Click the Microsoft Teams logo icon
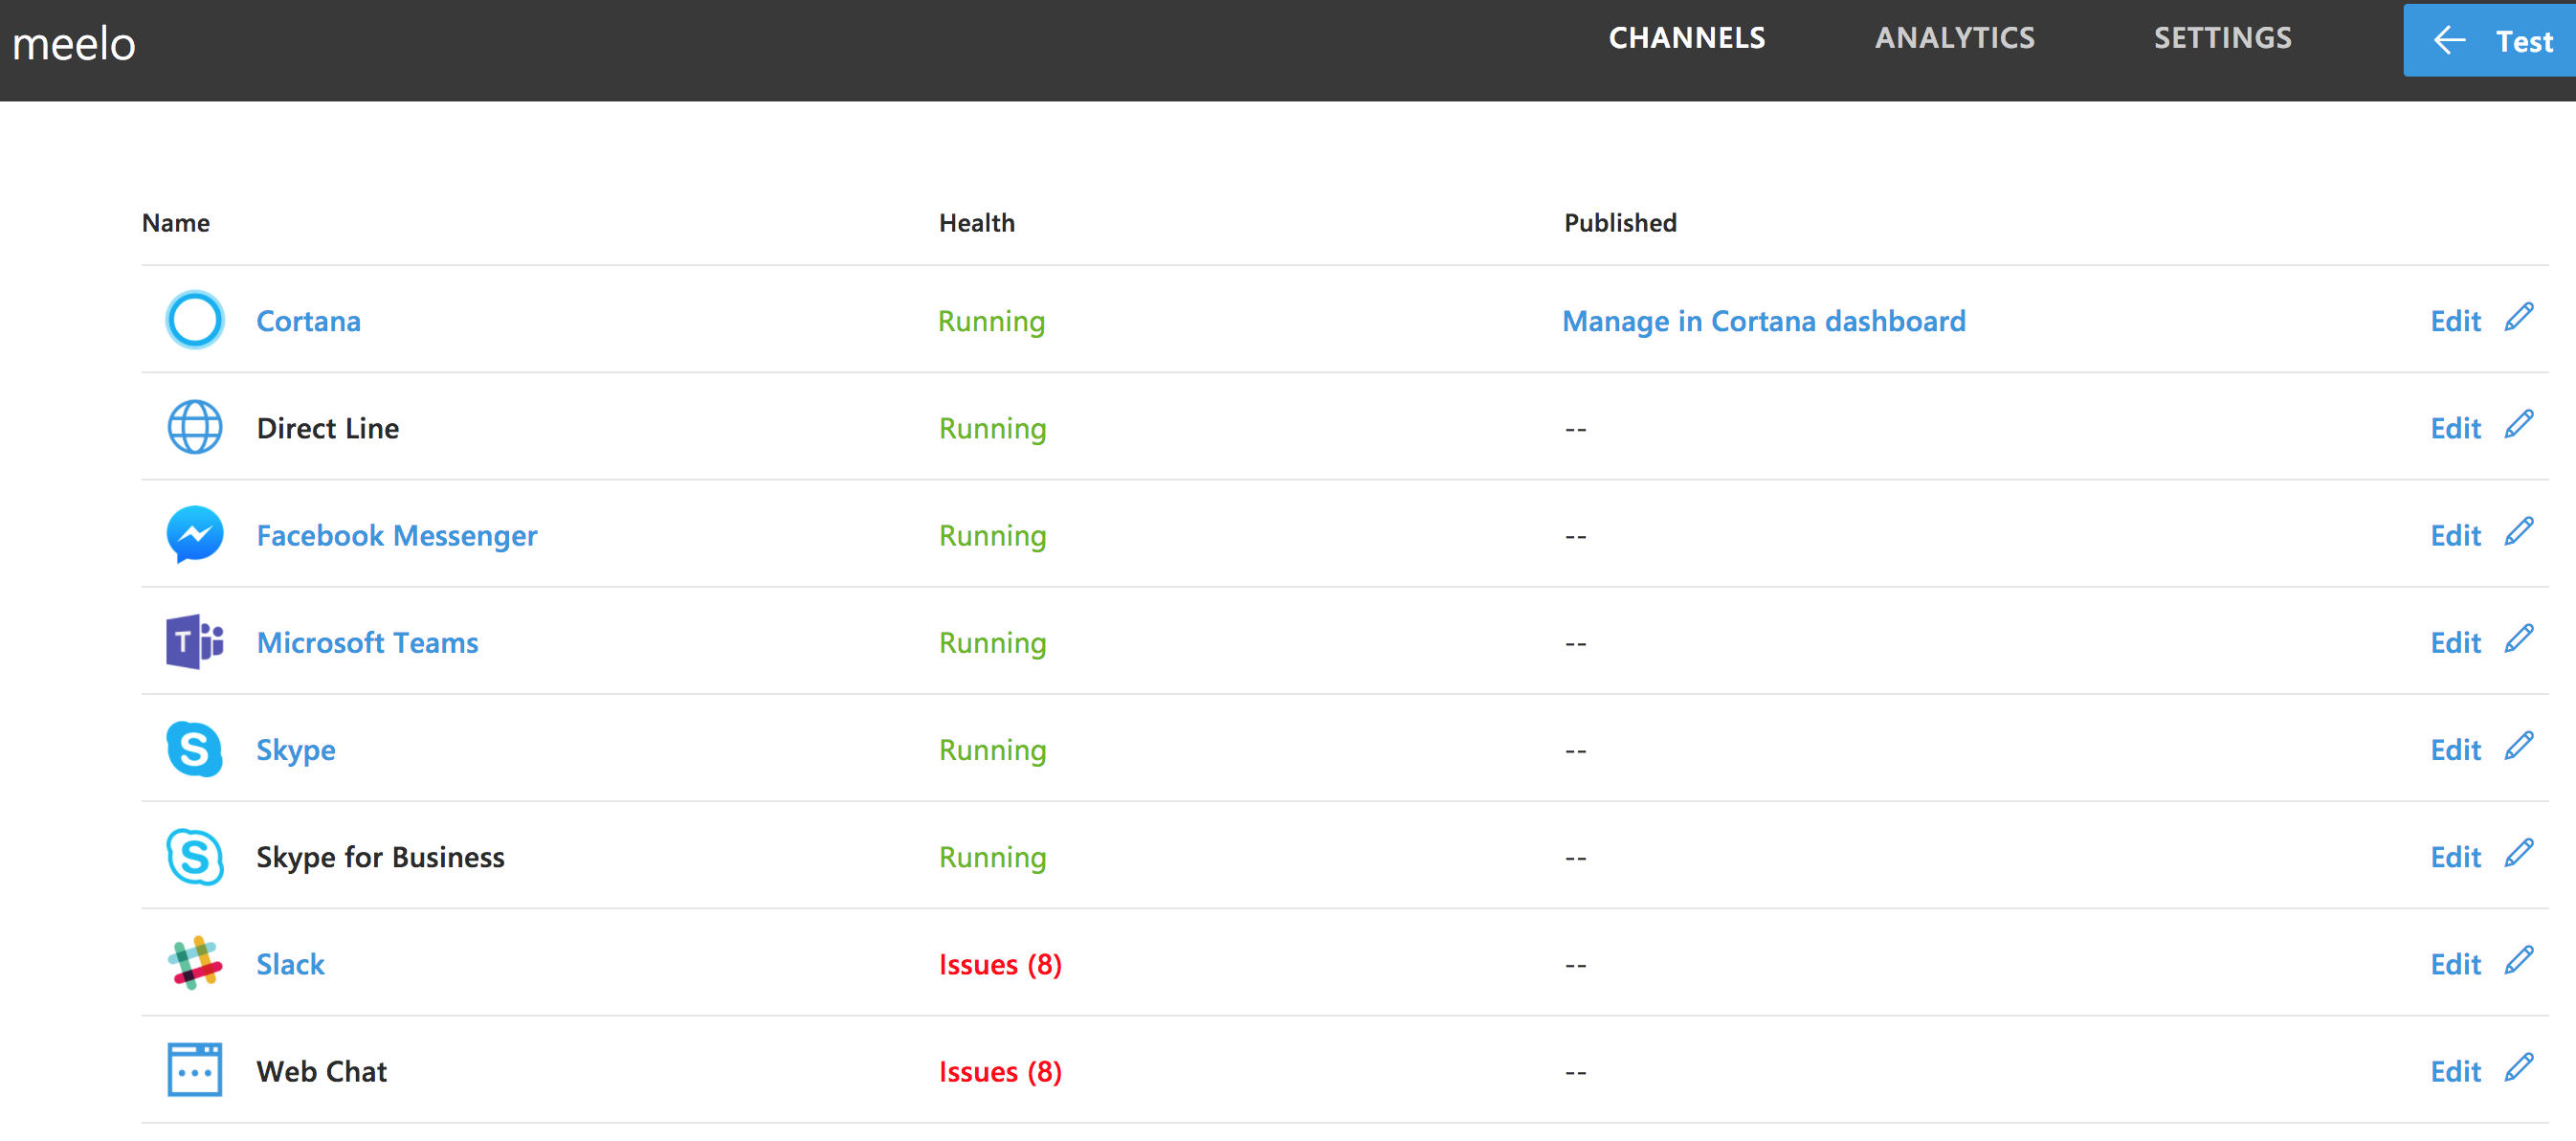 point(194,641)
